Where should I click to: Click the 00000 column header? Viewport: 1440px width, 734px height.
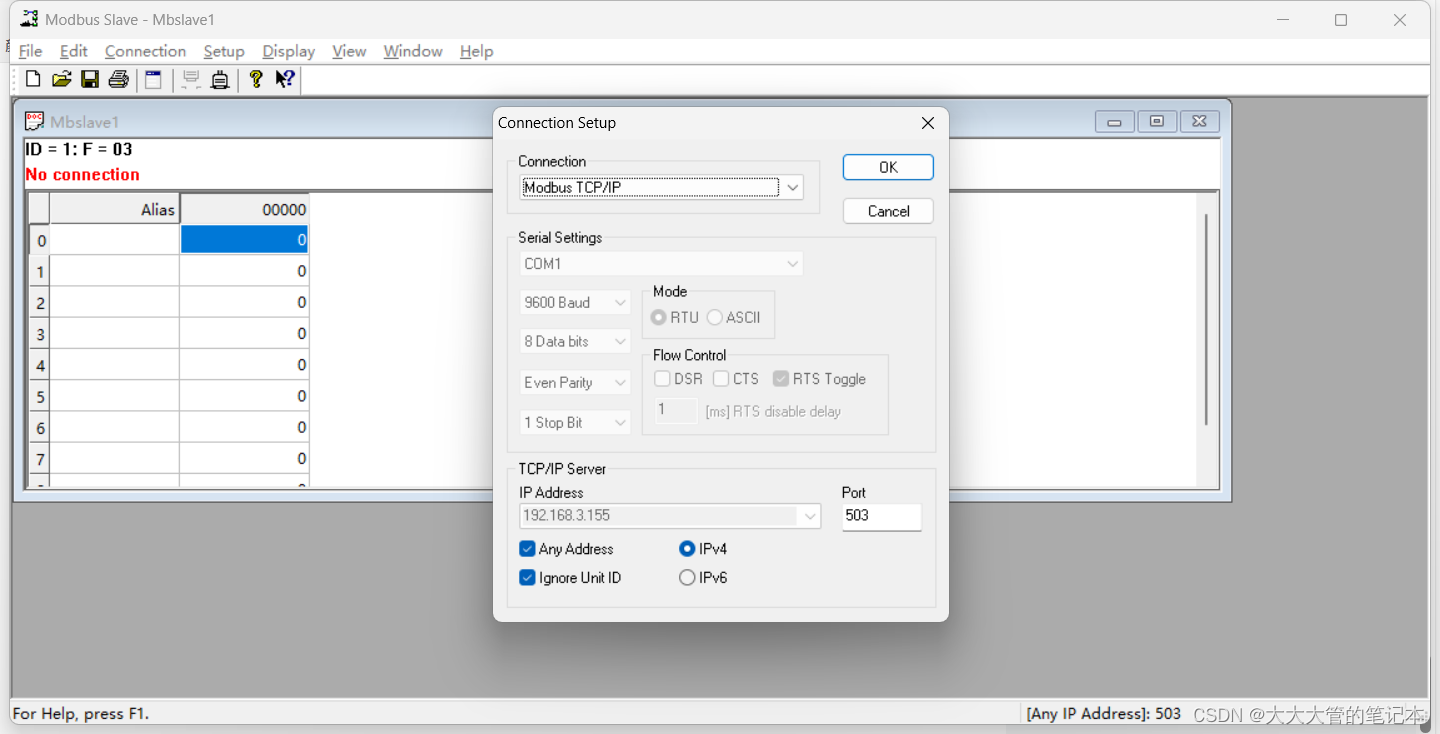click(x=244, y=209)
